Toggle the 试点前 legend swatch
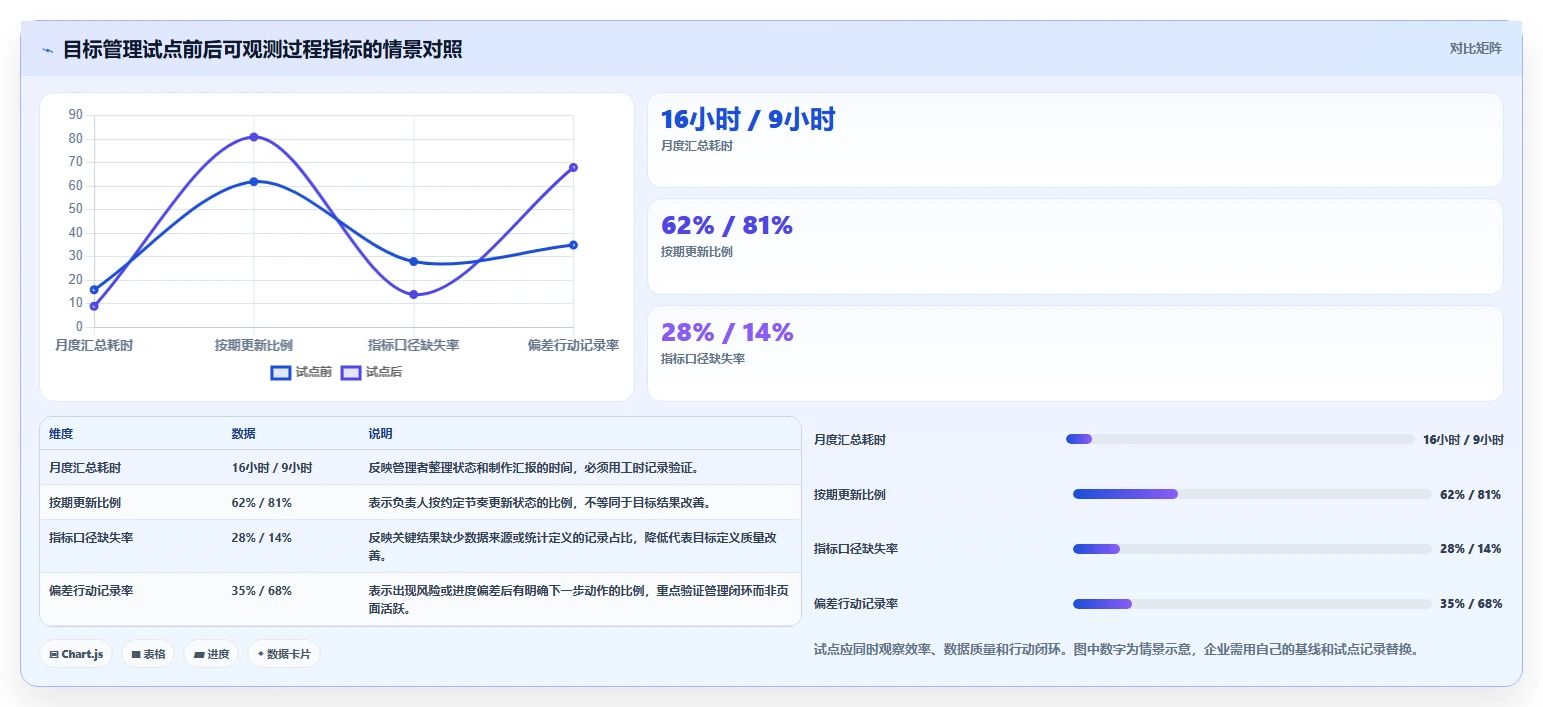Image resolution: width=1543 pixels, height=707 pixels. point(281,372)
